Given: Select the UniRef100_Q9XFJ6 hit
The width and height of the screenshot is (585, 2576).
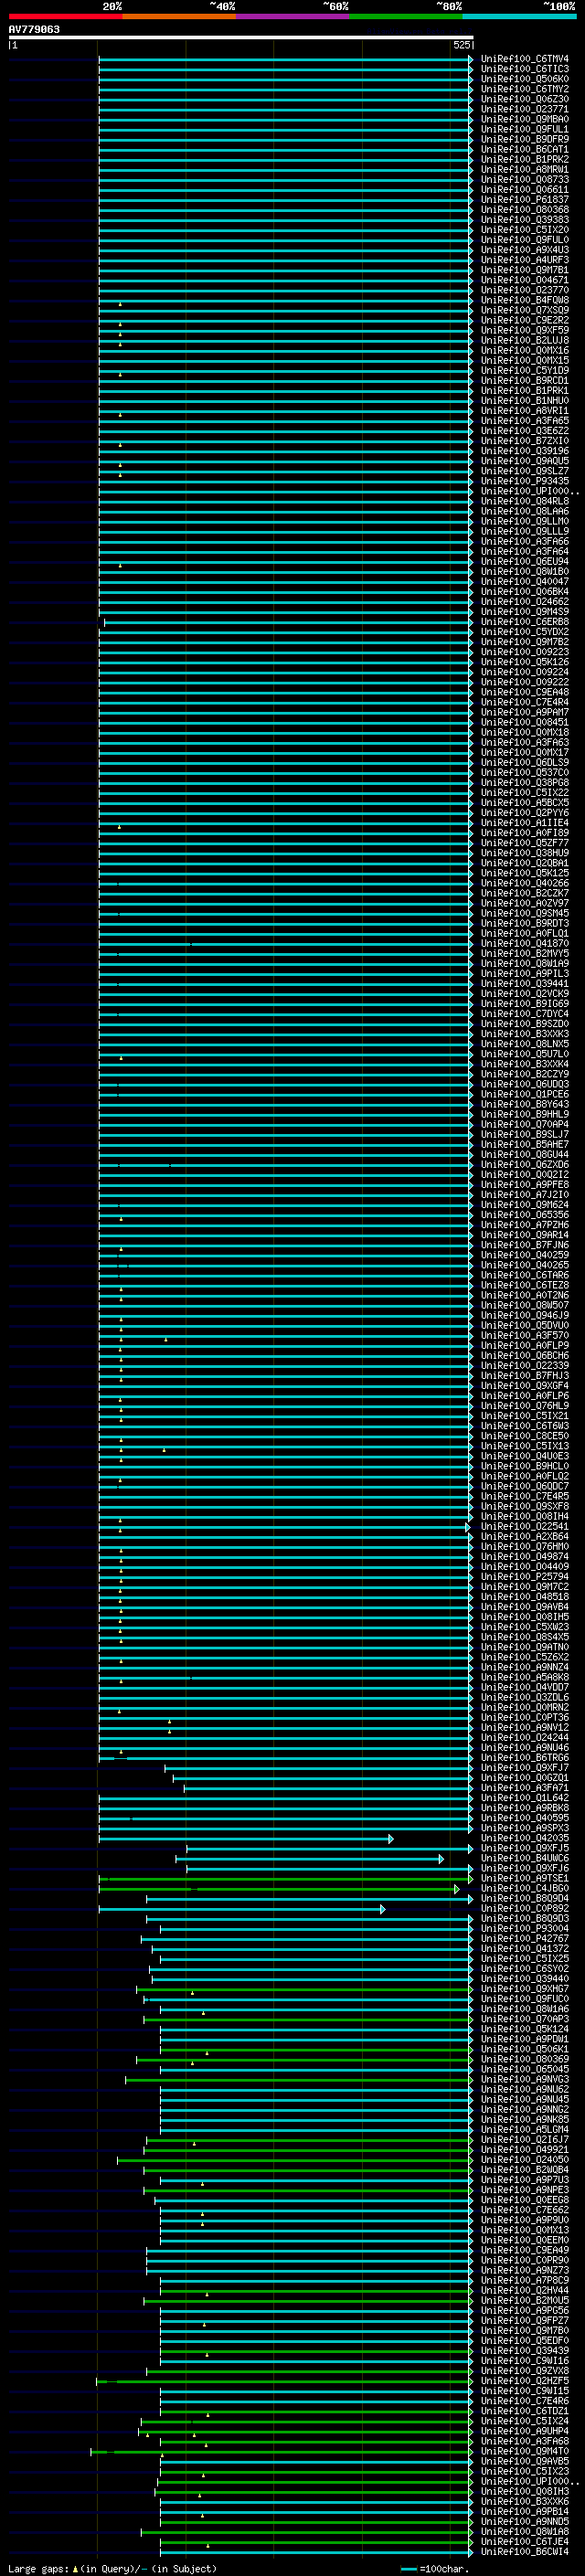Looking at the screenshot, I should 525,1868.
